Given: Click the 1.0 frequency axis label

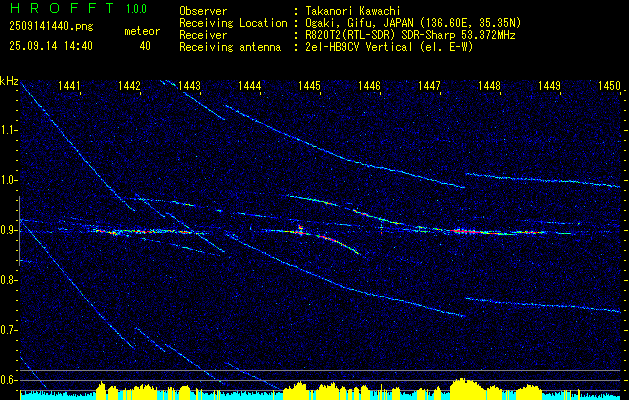Looking at the screenshot, I should tap(8, 180).
